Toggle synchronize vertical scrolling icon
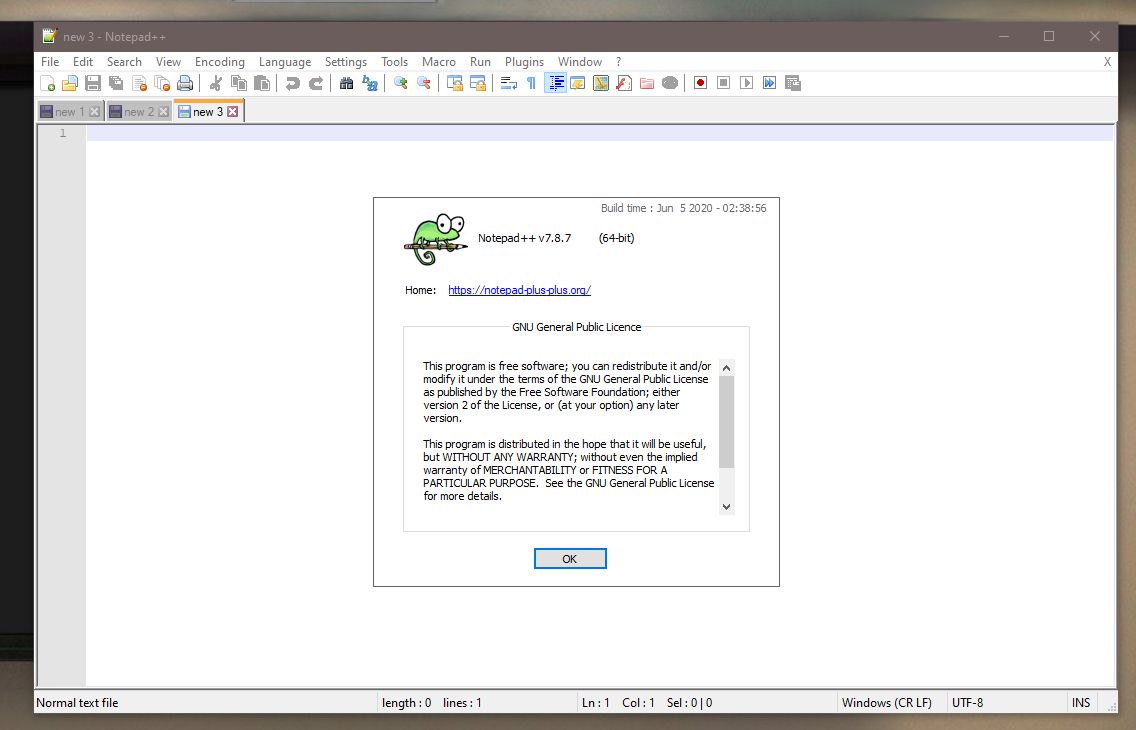Screen dimensions: 1136x730 pos(454,83)
